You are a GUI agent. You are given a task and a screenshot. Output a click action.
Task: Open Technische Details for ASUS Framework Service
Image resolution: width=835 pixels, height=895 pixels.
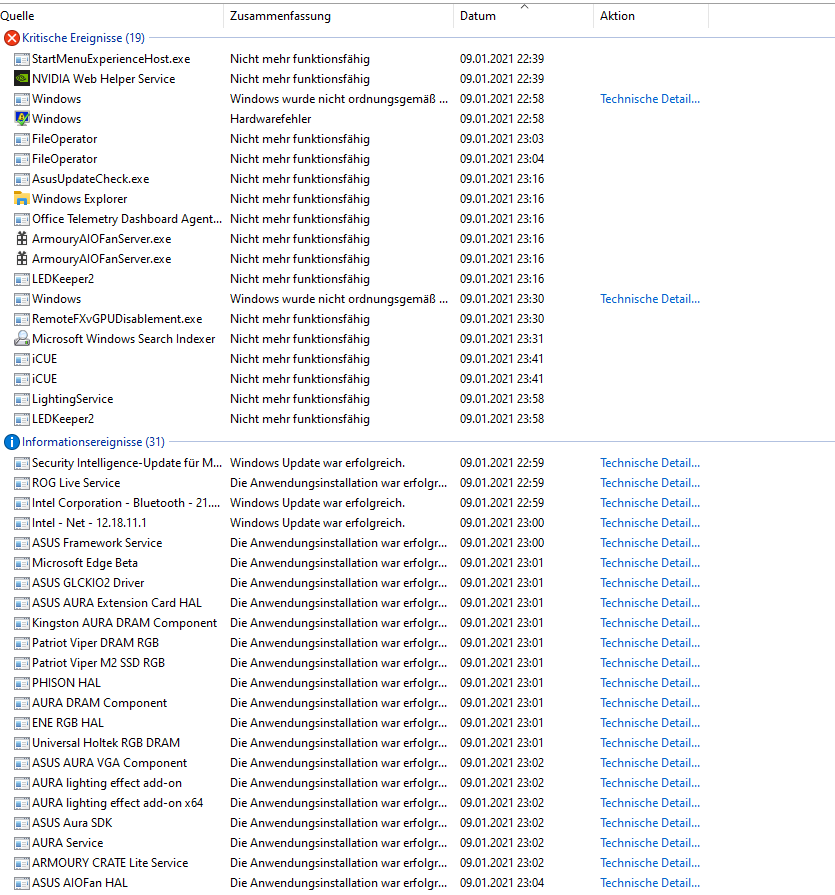click(x=650, y=543)
